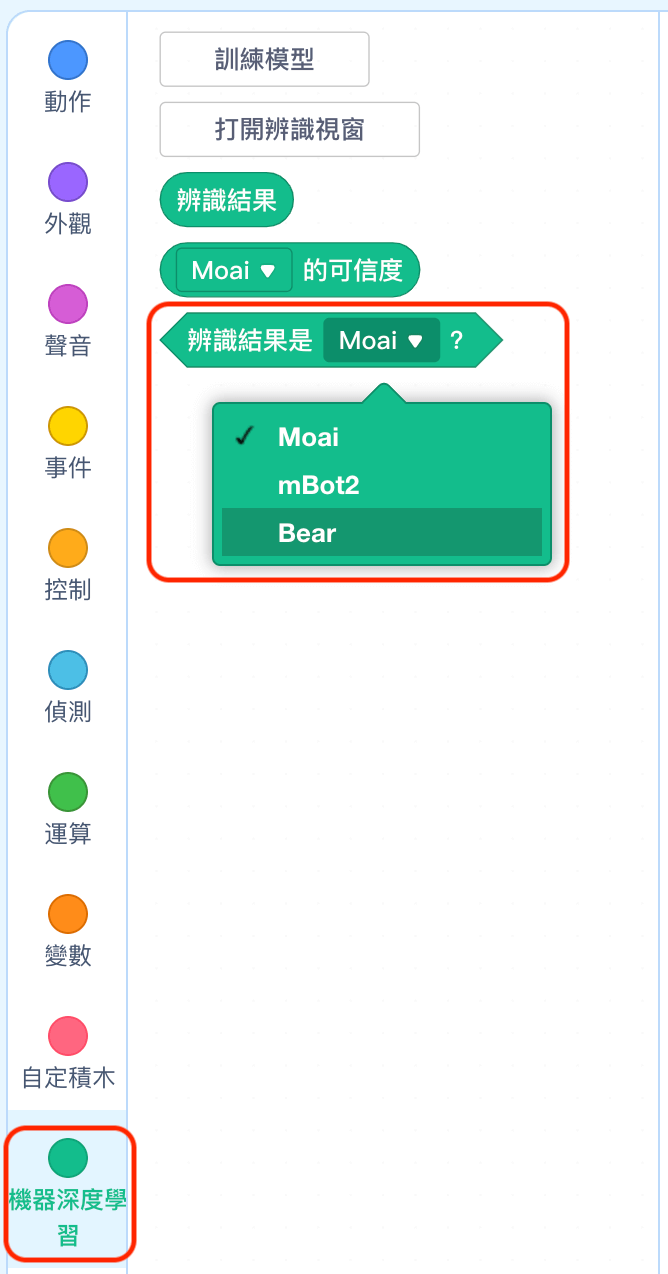Open the orange 控制 block category
The height and width of the screenshot is (1274, 668).
(68, 549)
